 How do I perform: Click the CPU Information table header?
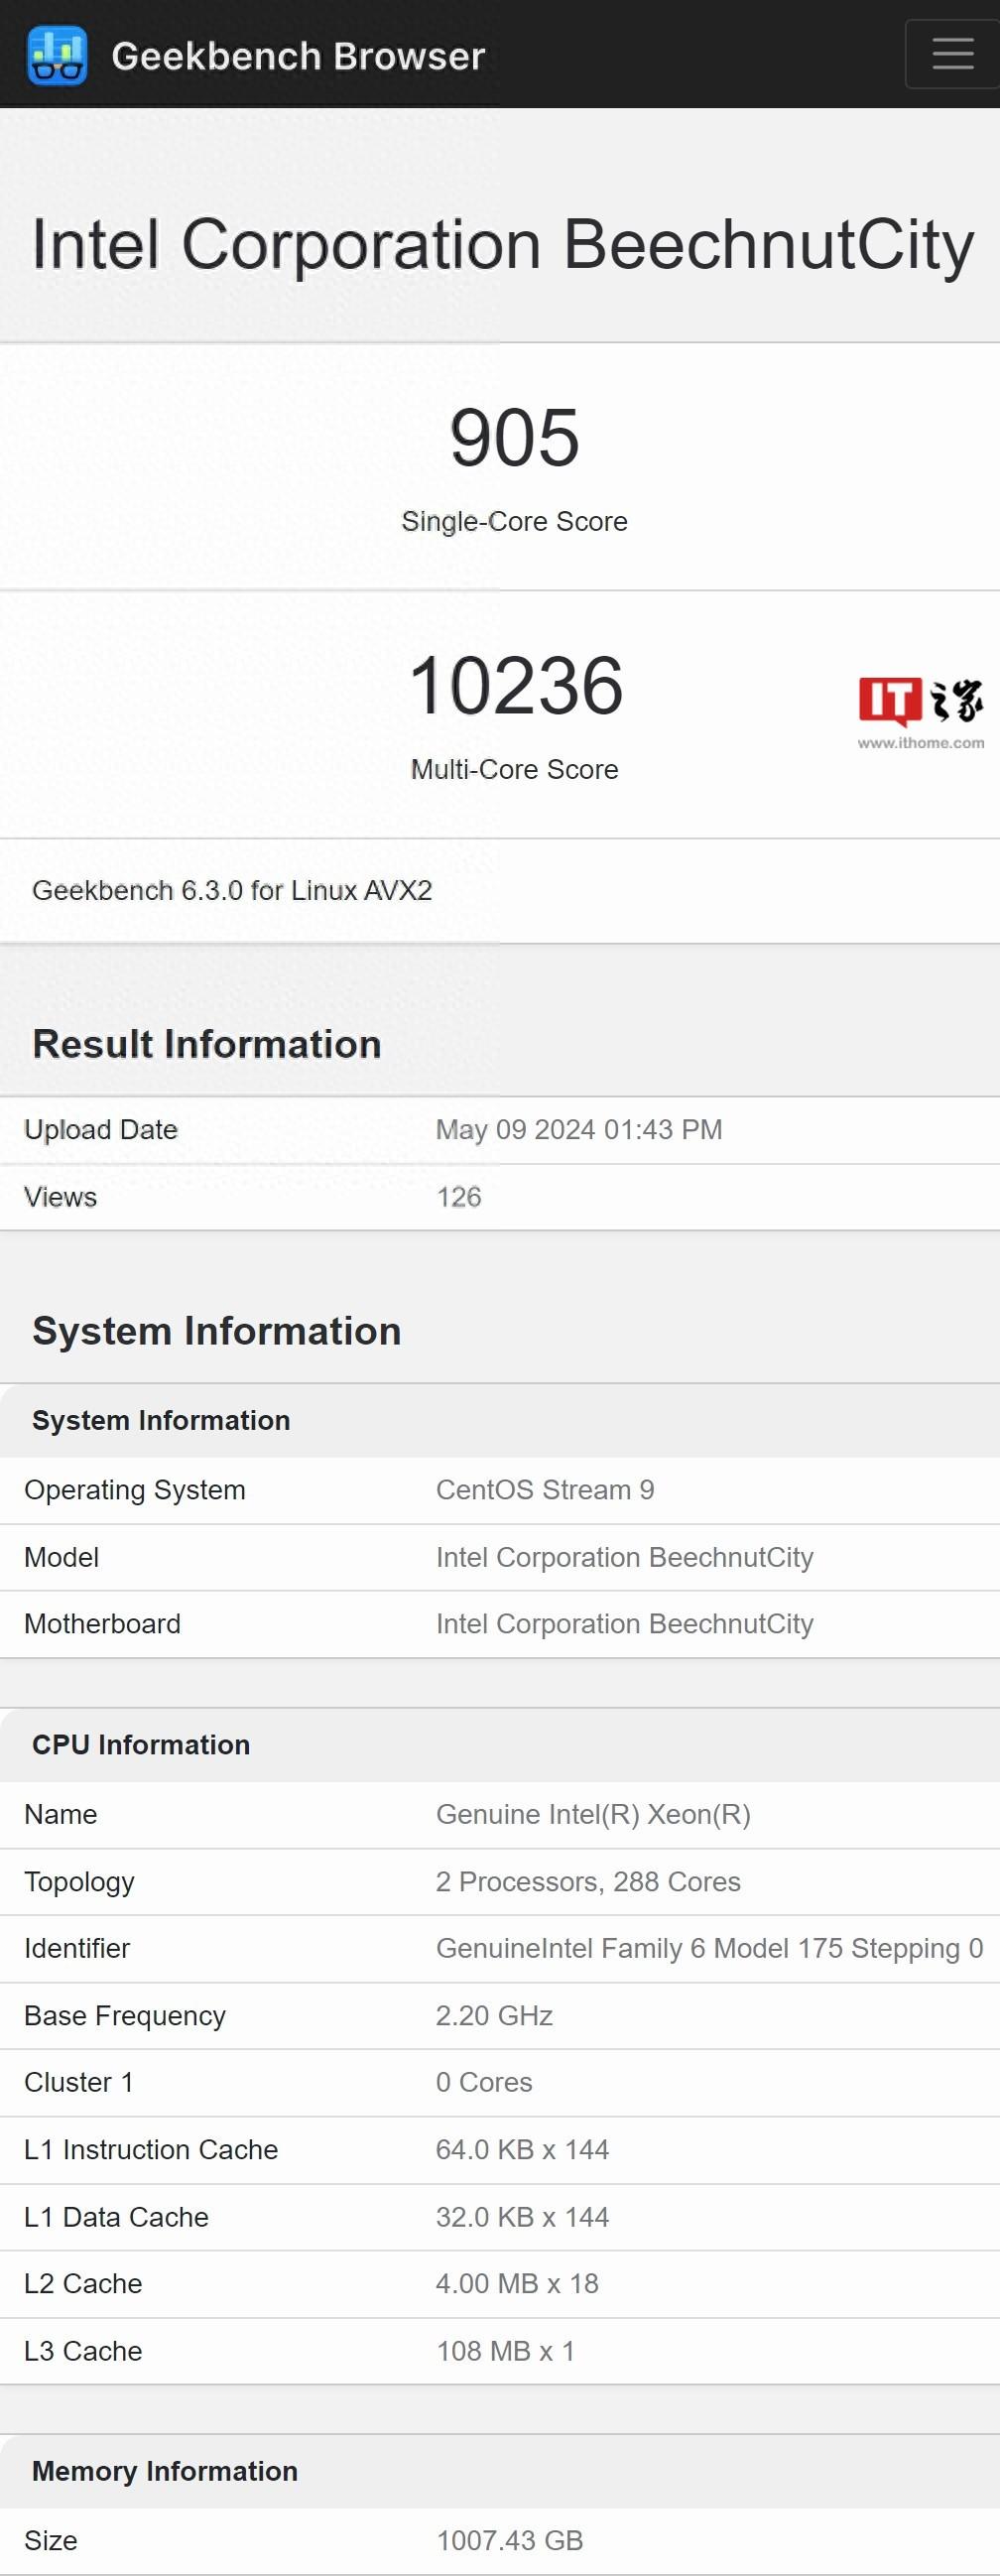[141, 1745]
